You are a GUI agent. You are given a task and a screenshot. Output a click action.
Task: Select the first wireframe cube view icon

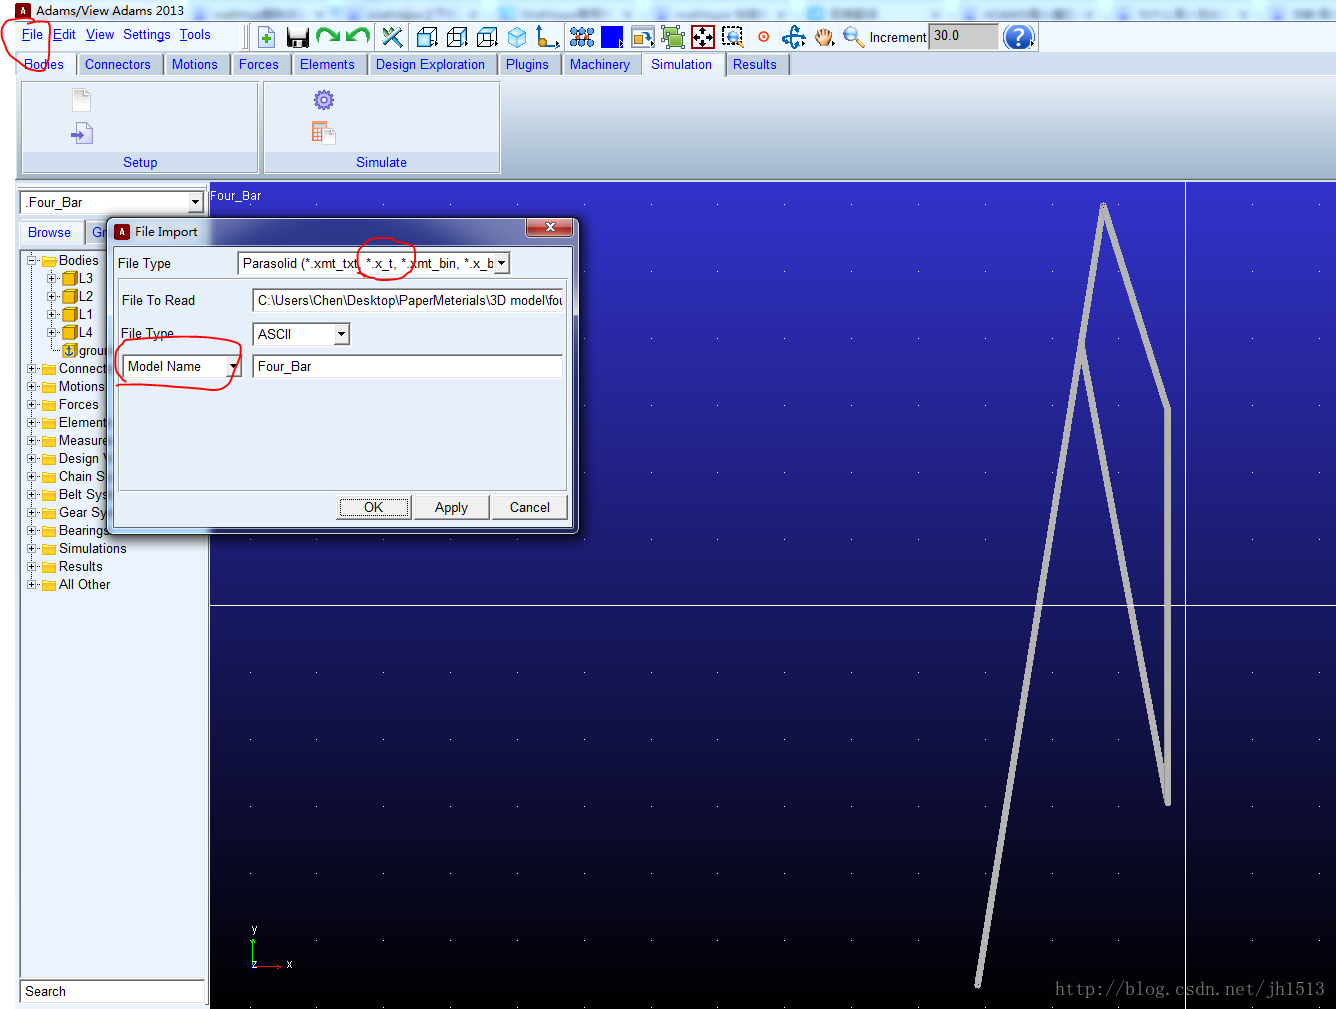[x=427, y=38]
